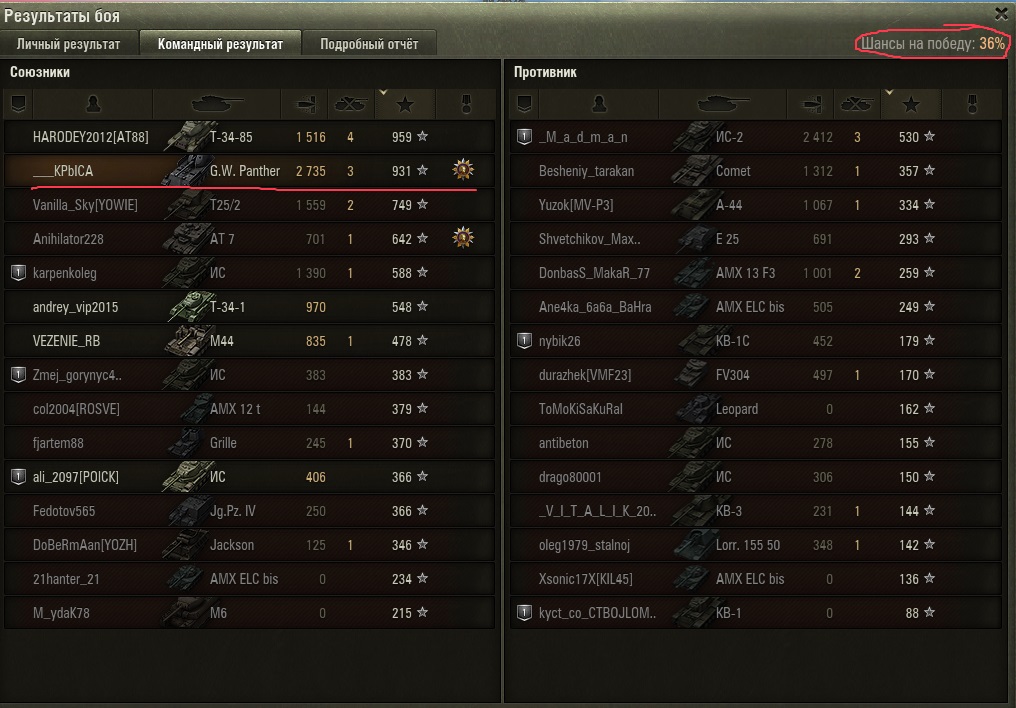Sort enemies by medals column icon
This screenshot has height=708, width=1016.
coord(972,104)
